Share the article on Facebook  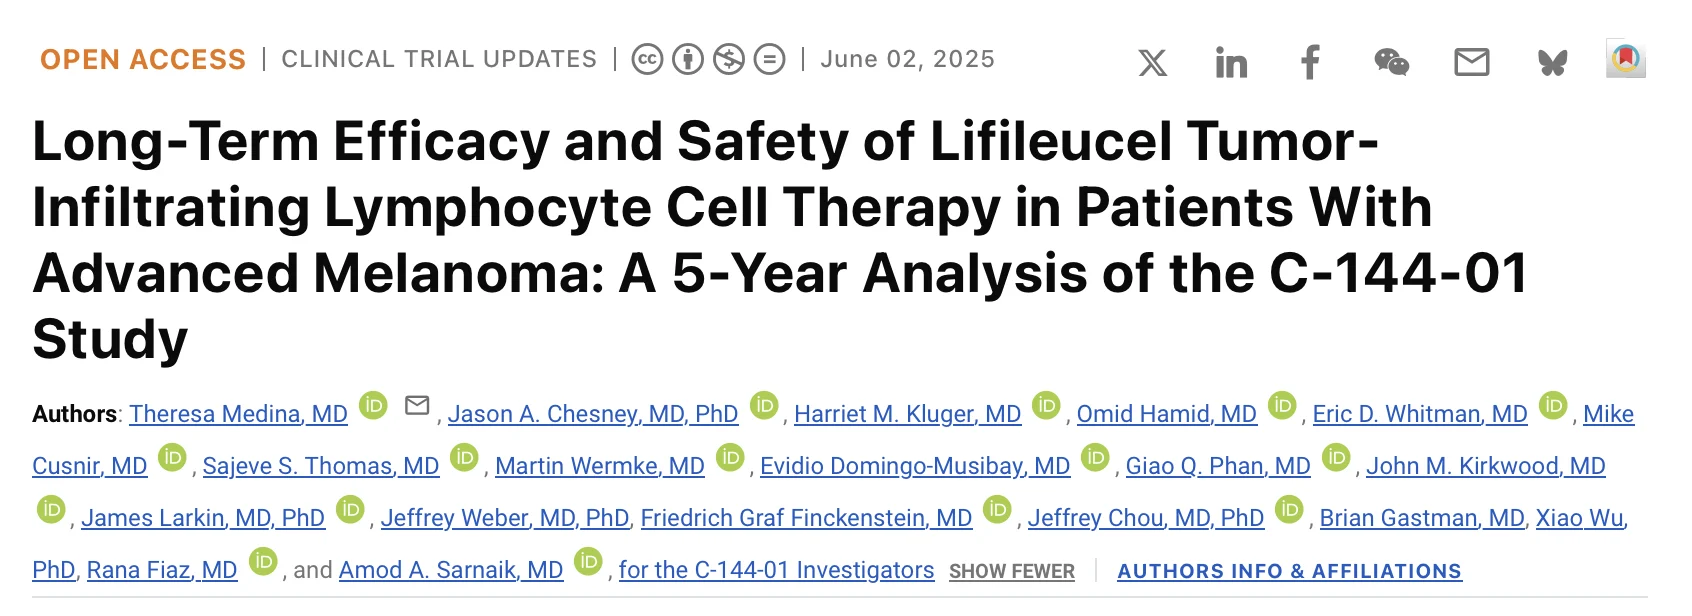pyautogui.click(x=1310, y=63)
